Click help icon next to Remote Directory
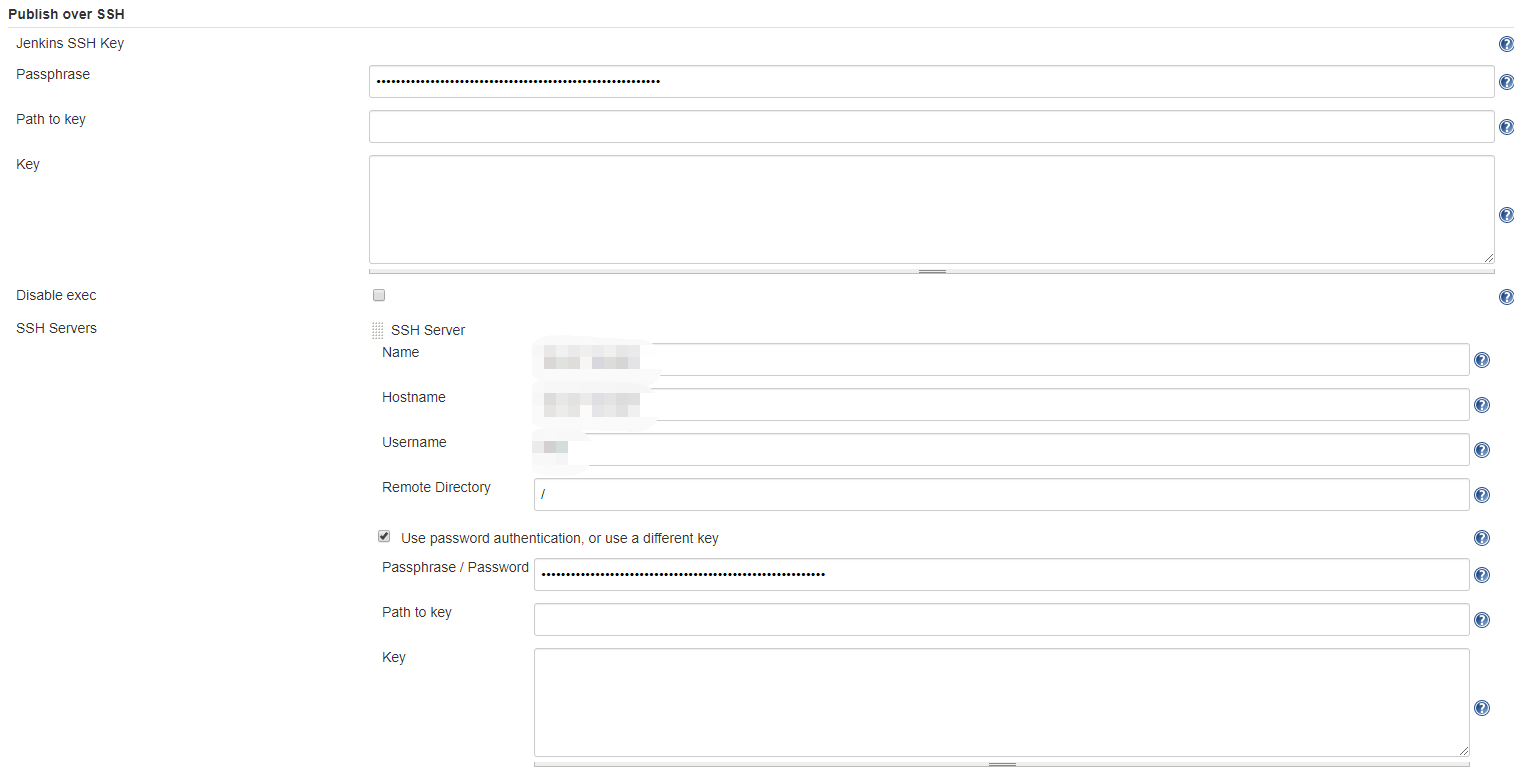This screenshot has height=778, width=1514. coord(1482,494)
